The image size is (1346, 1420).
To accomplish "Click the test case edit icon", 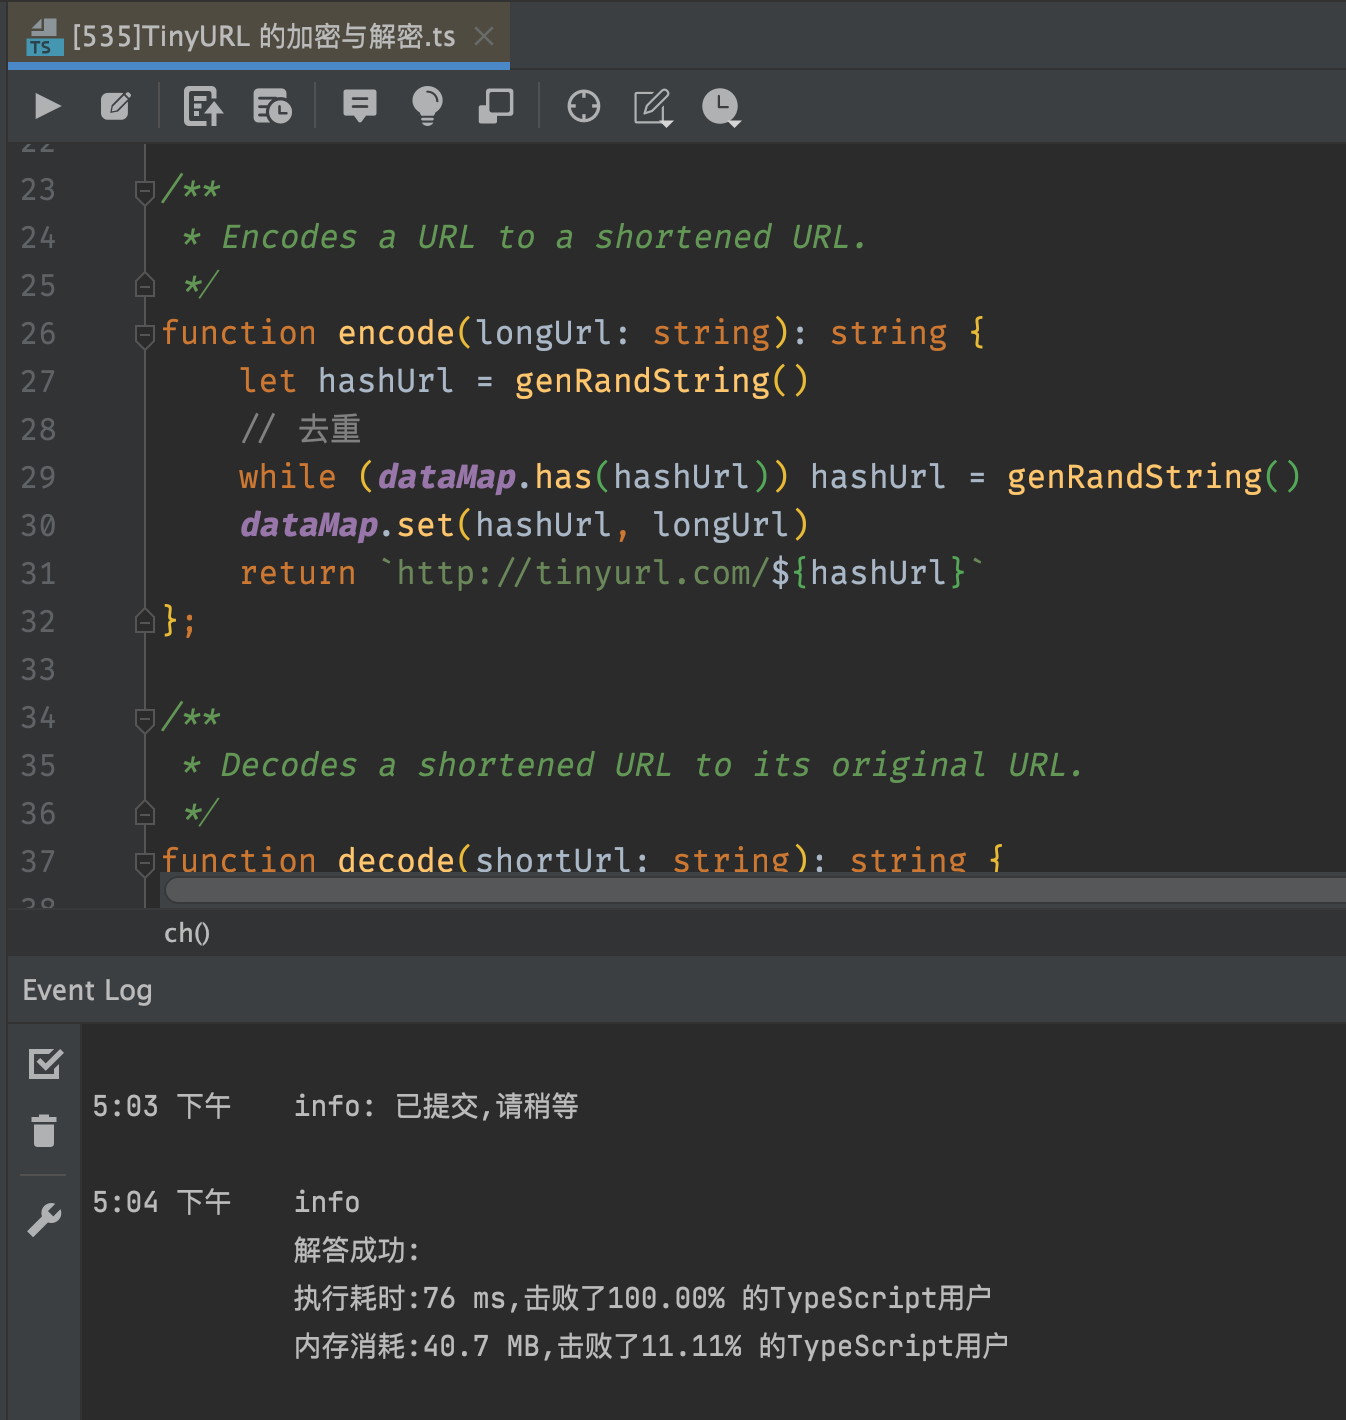I will [x=115, y=106].
